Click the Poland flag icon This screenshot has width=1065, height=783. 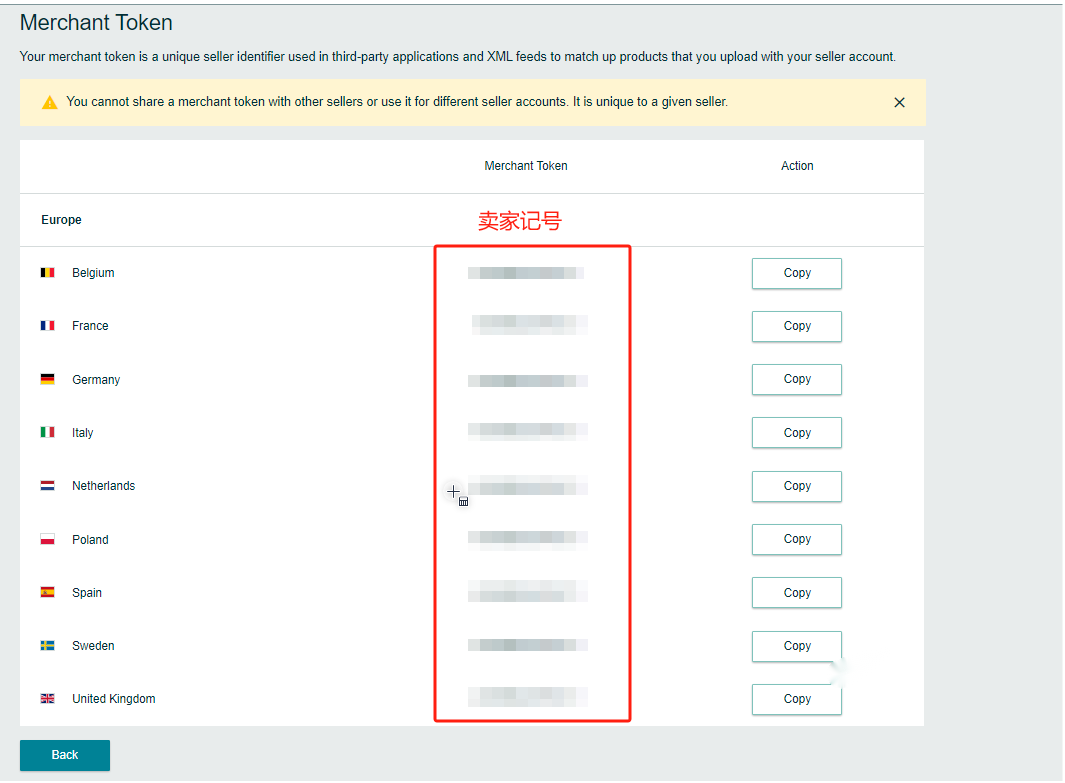48,539
